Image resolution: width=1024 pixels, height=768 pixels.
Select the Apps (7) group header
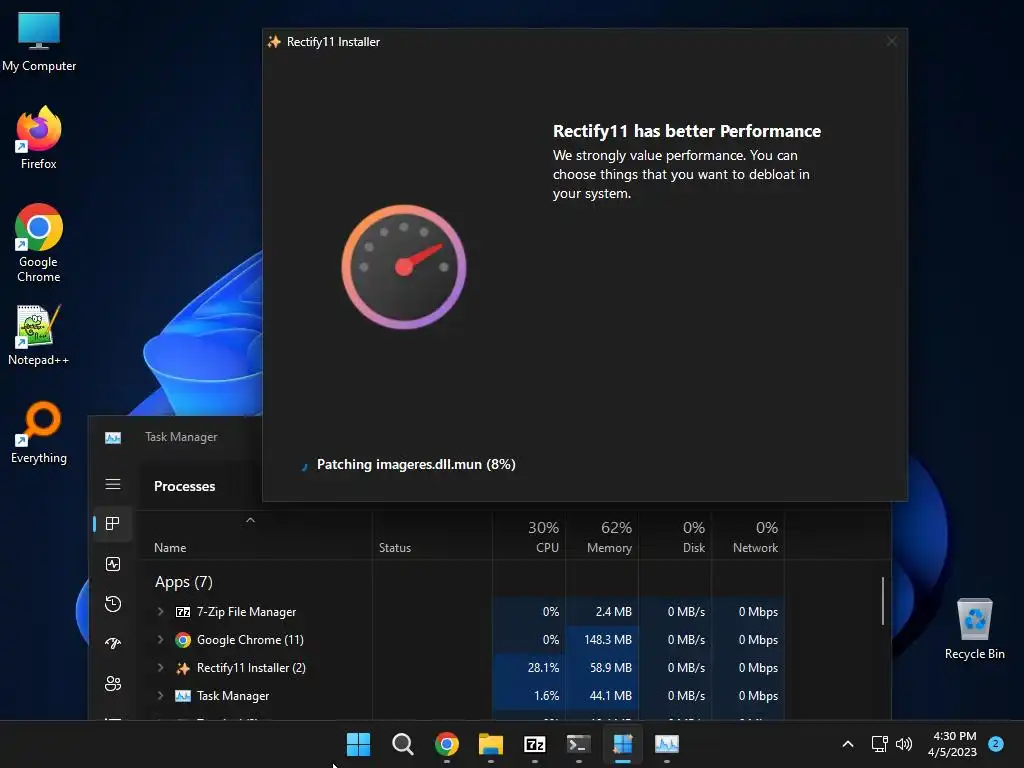(184, 582)
